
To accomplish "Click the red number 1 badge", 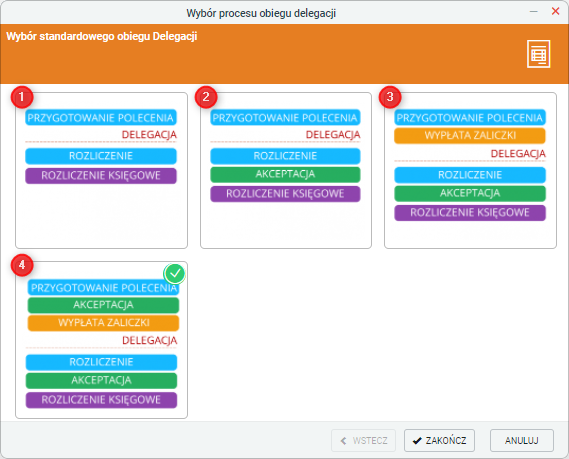I will [x=22, y=97].
